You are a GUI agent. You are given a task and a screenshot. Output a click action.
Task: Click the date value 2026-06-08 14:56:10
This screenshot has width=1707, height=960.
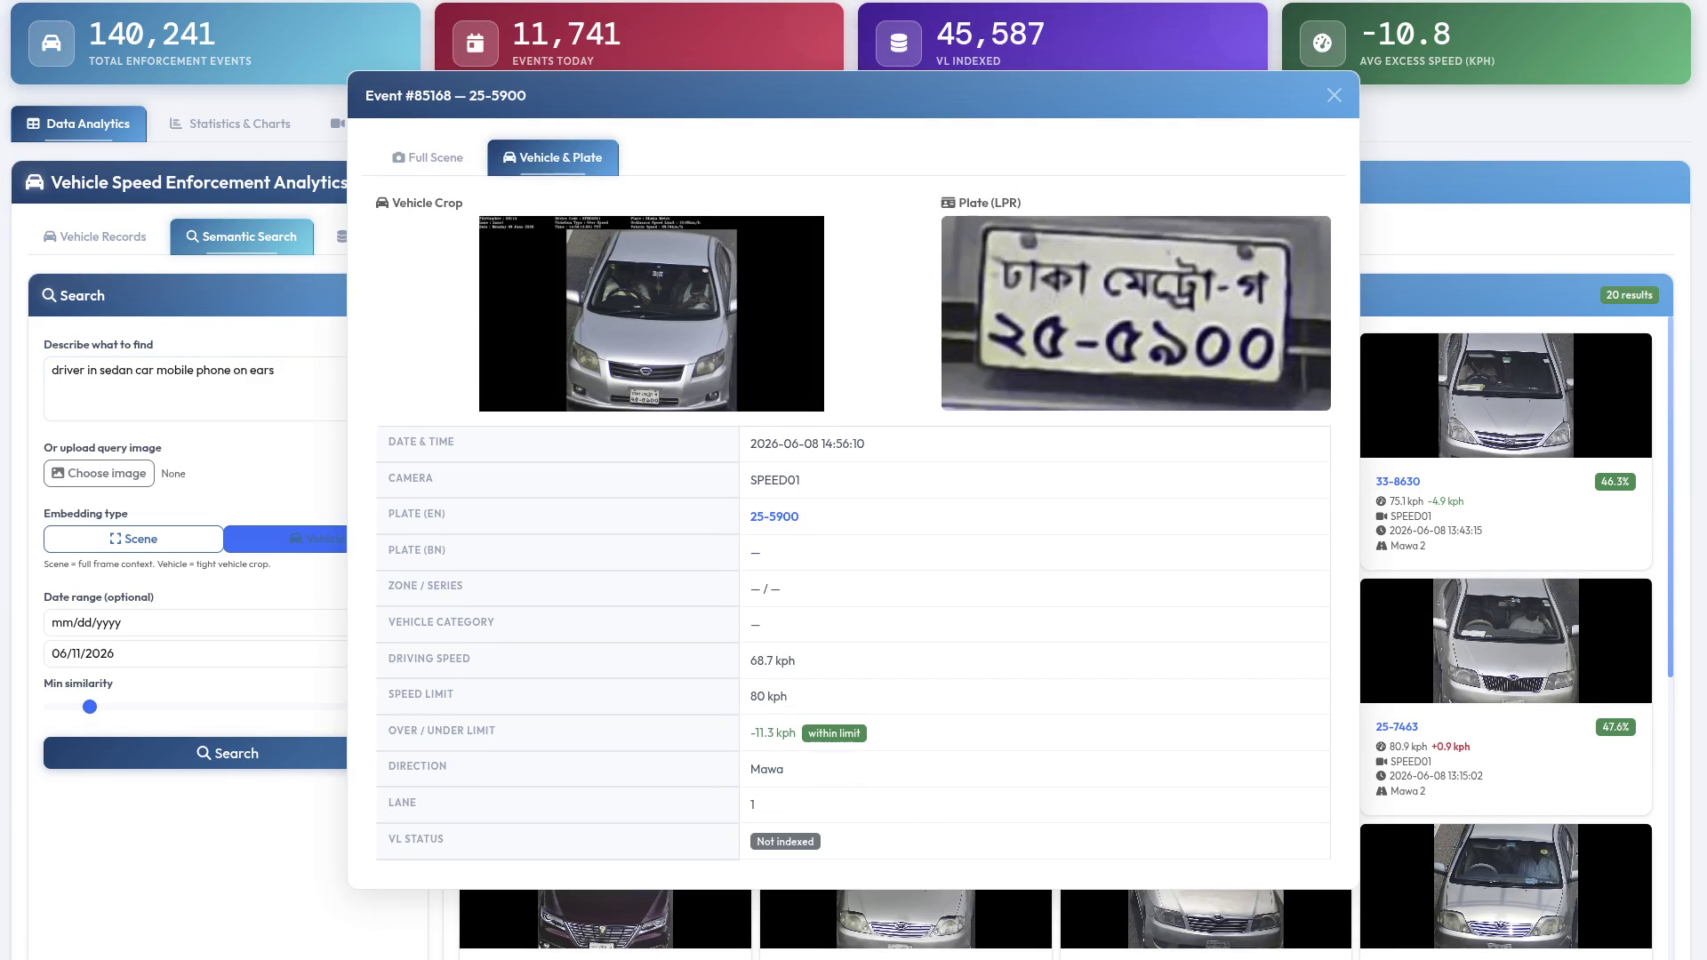807,444
